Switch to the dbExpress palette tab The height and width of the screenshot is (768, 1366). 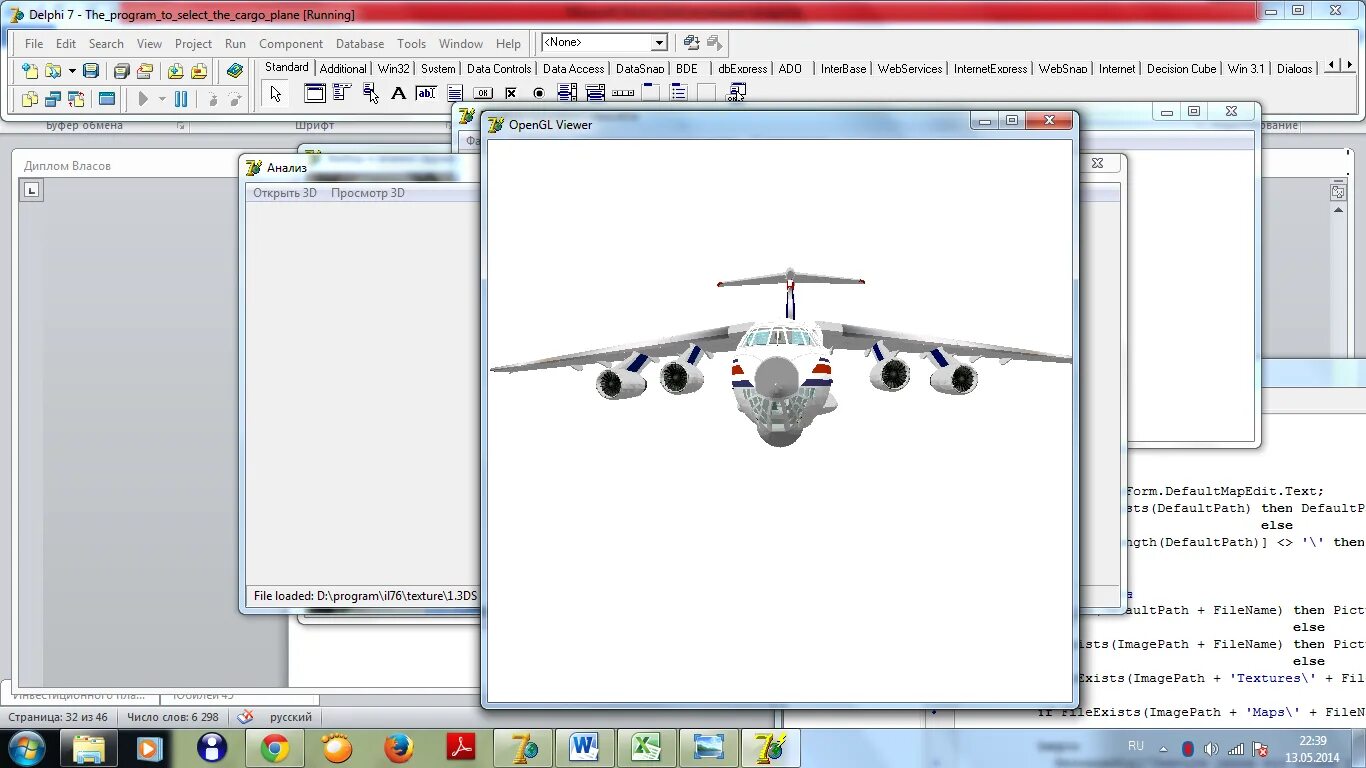point(742,69)
